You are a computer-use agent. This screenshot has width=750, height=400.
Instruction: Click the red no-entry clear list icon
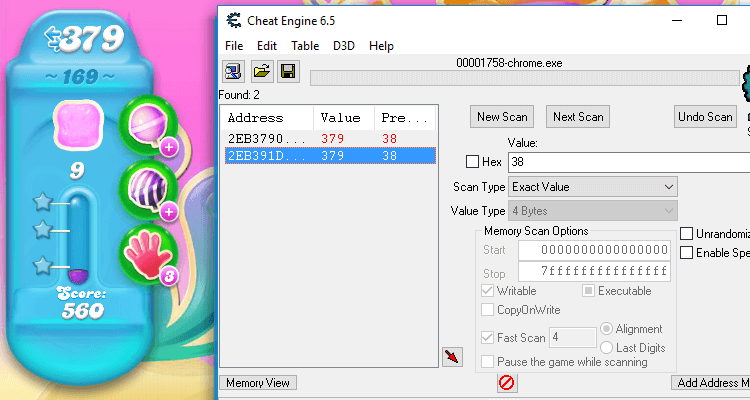pyautogui.click(x=507, y=382)
